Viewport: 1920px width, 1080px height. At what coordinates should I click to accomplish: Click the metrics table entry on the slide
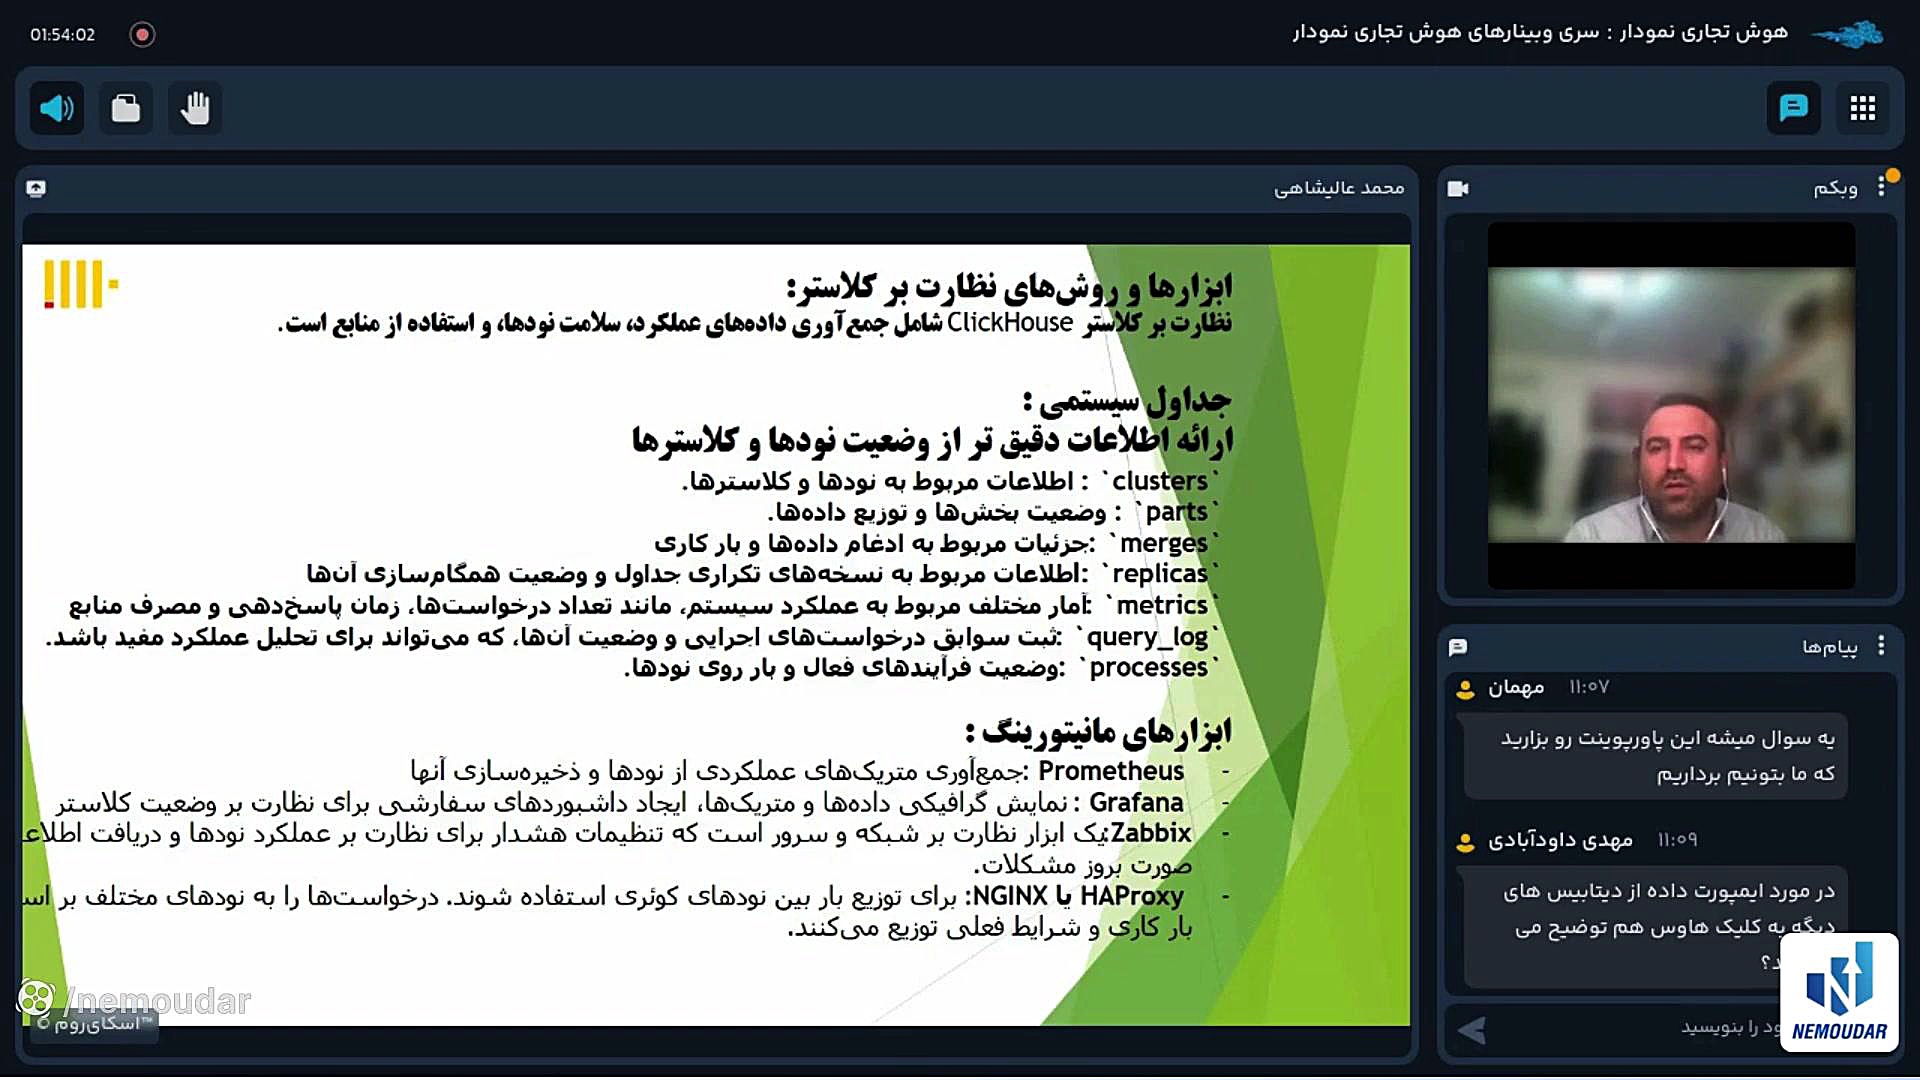click(644, 606)
